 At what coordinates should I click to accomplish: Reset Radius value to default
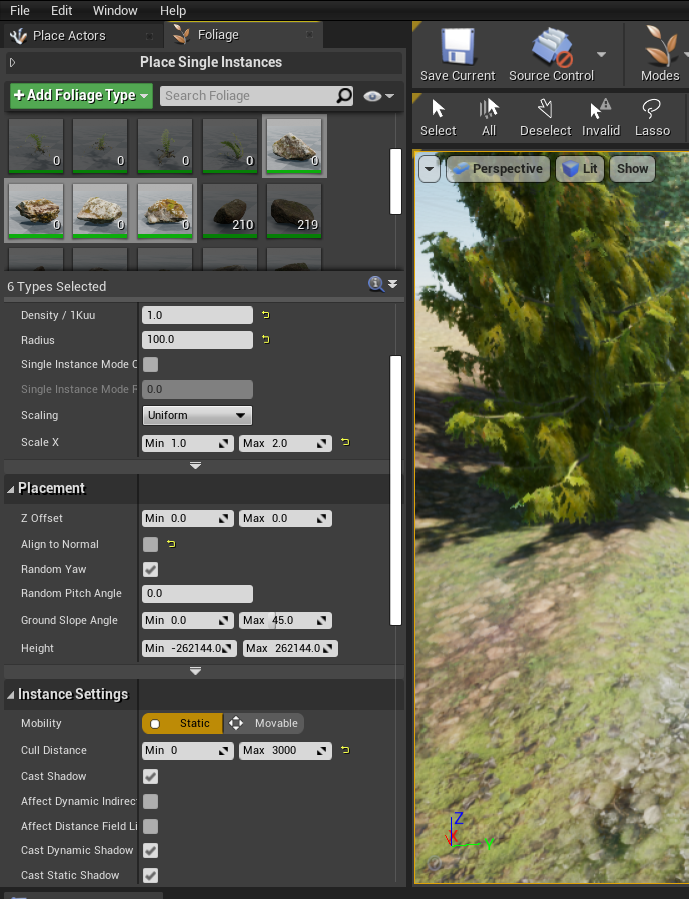coord(265,339)
